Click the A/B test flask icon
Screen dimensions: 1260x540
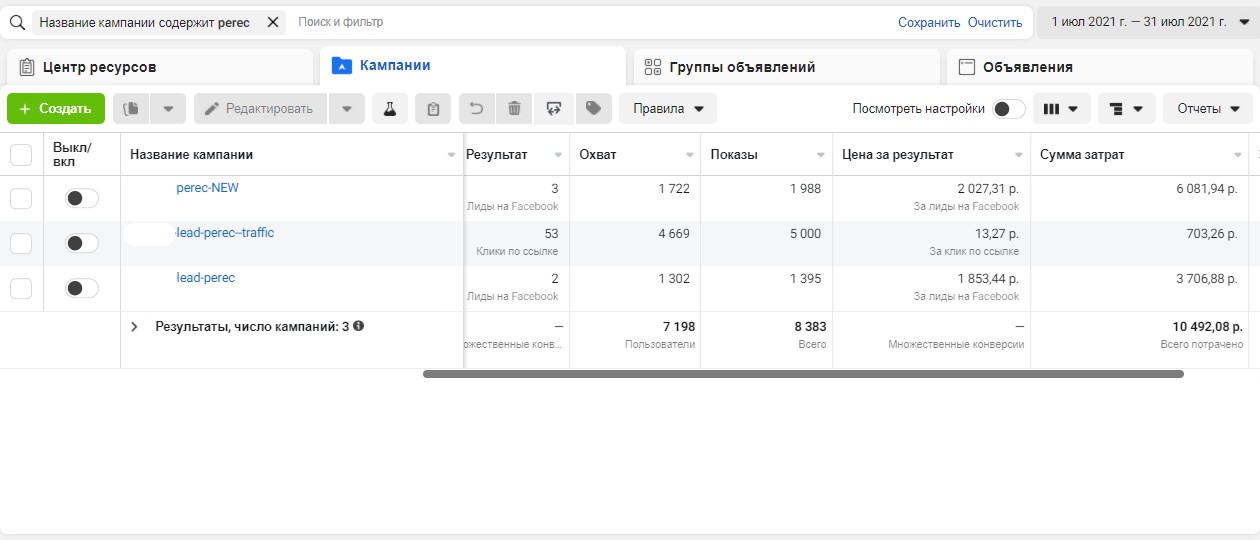click(389, 109)
